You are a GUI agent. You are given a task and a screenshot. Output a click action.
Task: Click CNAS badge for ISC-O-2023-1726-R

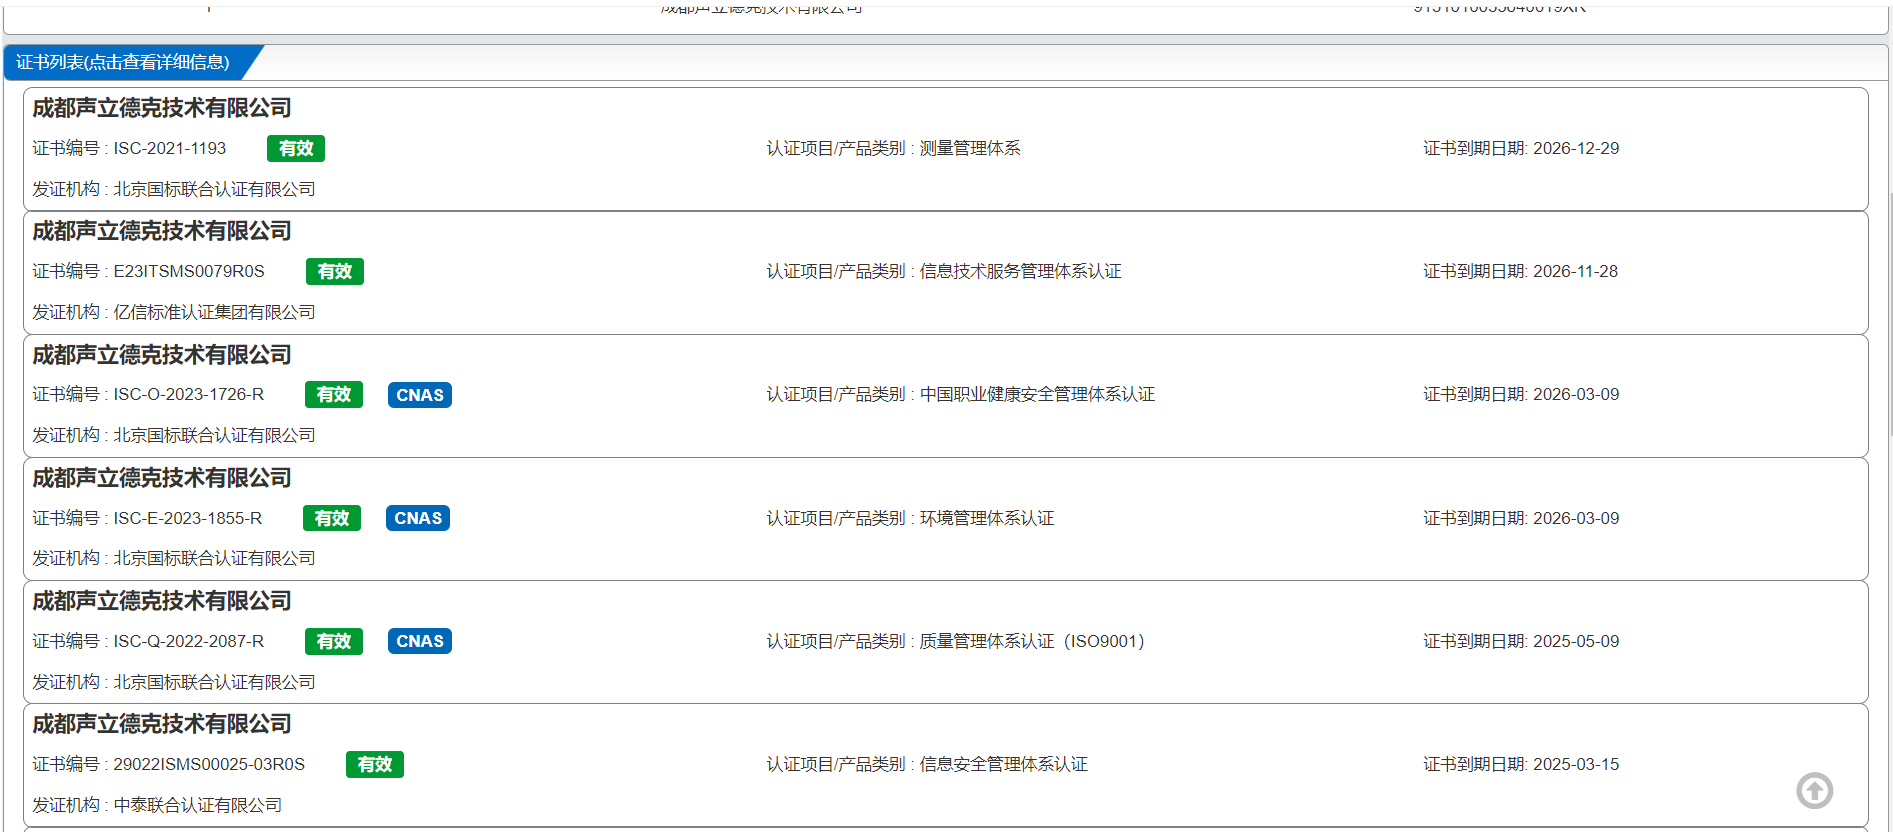point(420,395)
